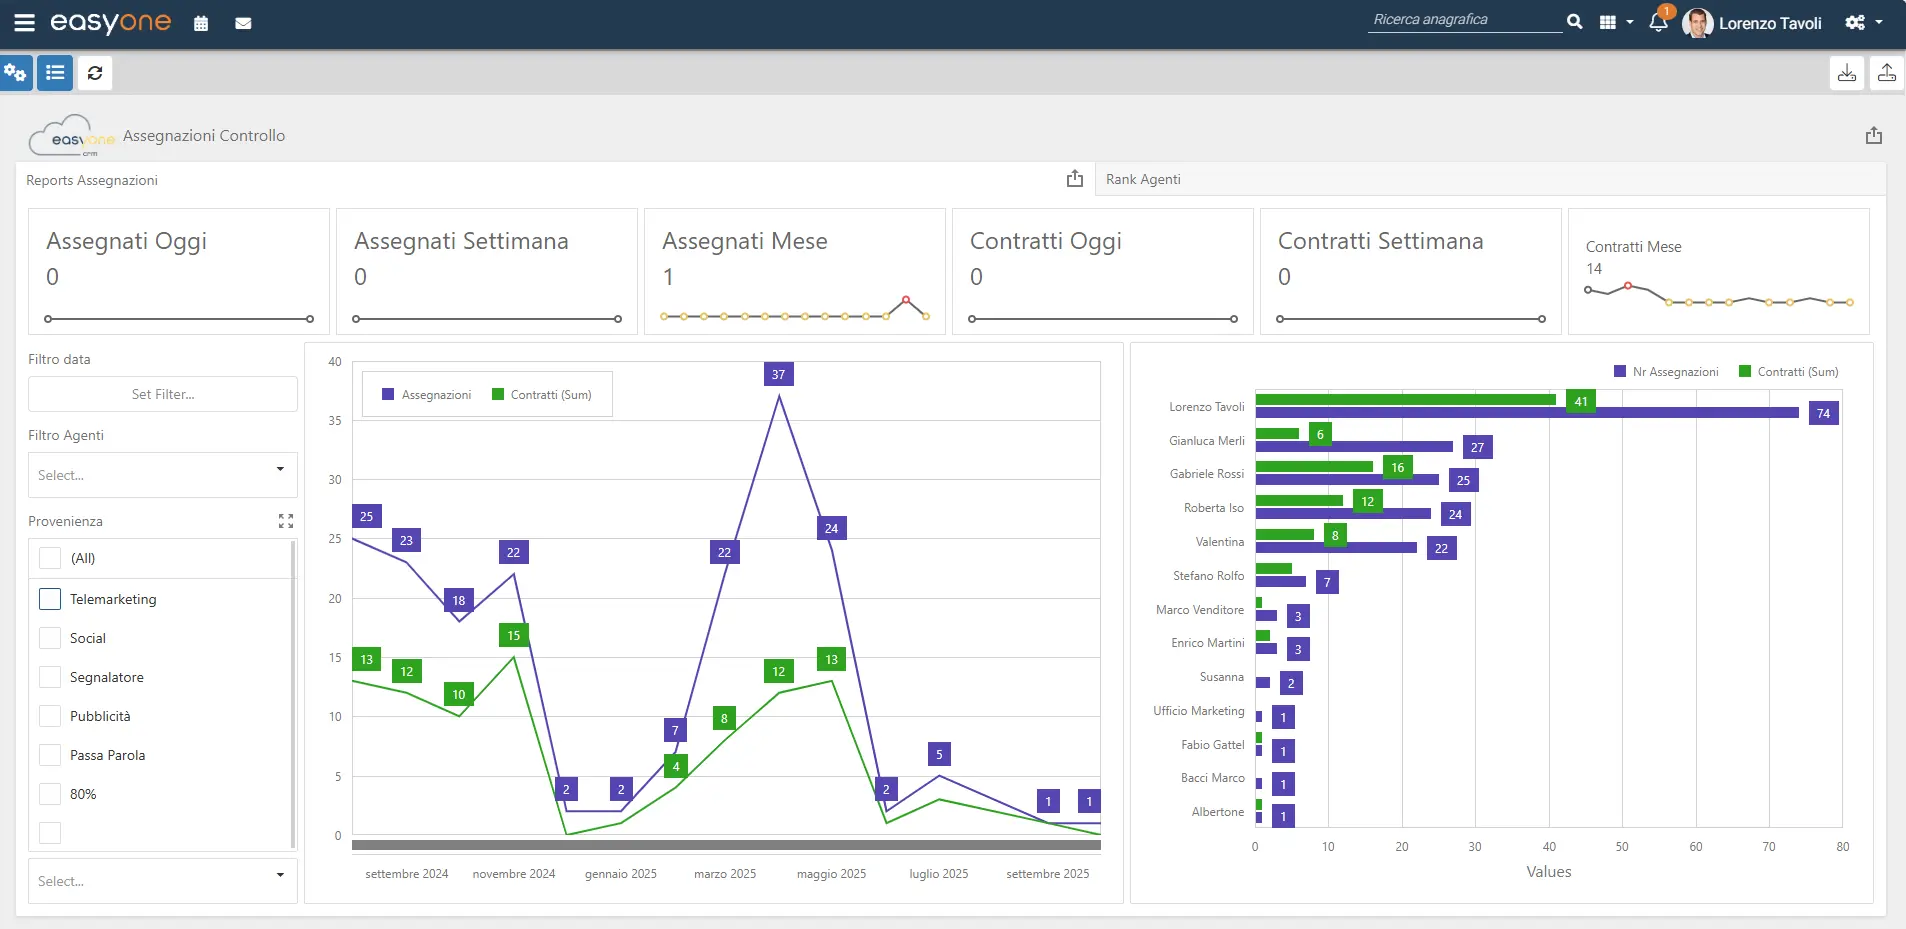Click the Set Filter... button
Viewport: 1906px width, 929px height.
(163, 394)
